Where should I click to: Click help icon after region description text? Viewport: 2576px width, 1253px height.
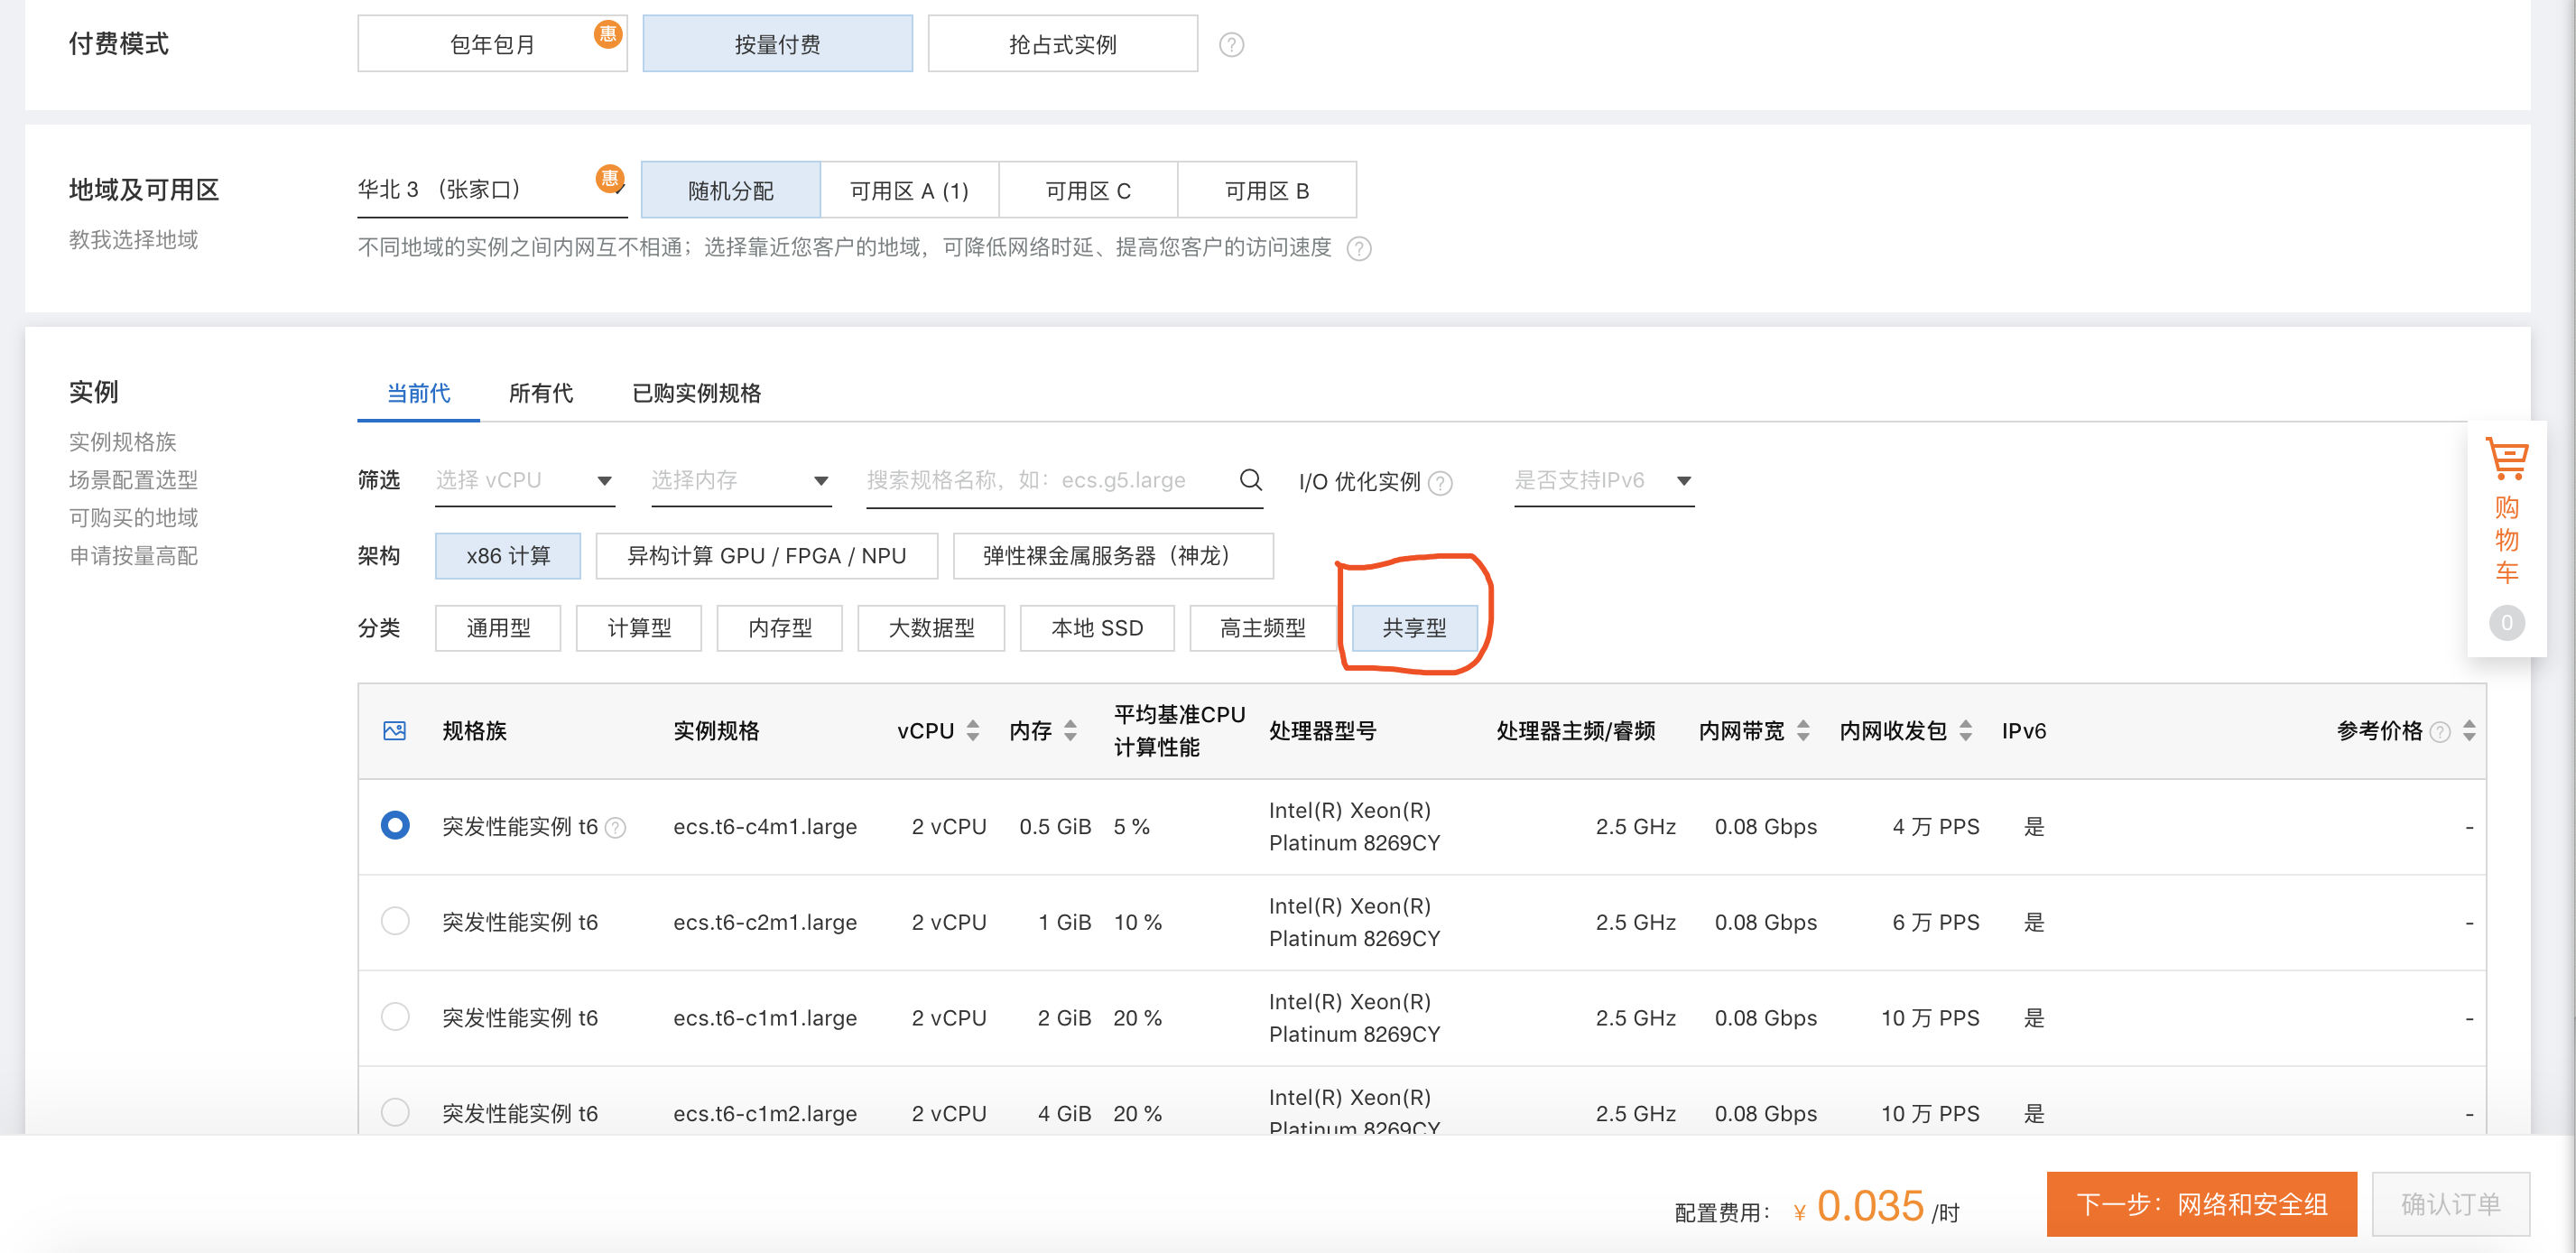(x=1358, y=248)
